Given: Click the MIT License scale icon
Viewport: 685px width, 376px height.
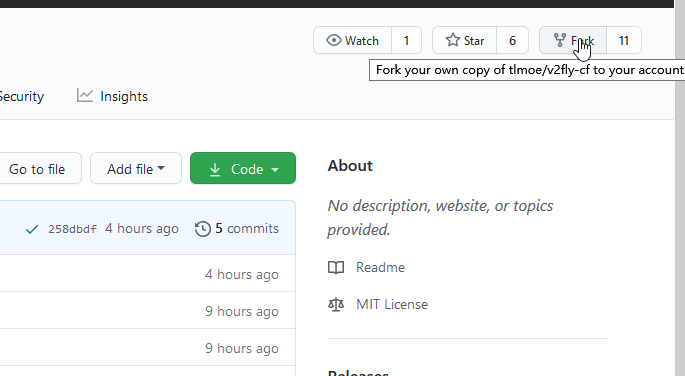Looking at the screenshot, I should coord(336,304).
